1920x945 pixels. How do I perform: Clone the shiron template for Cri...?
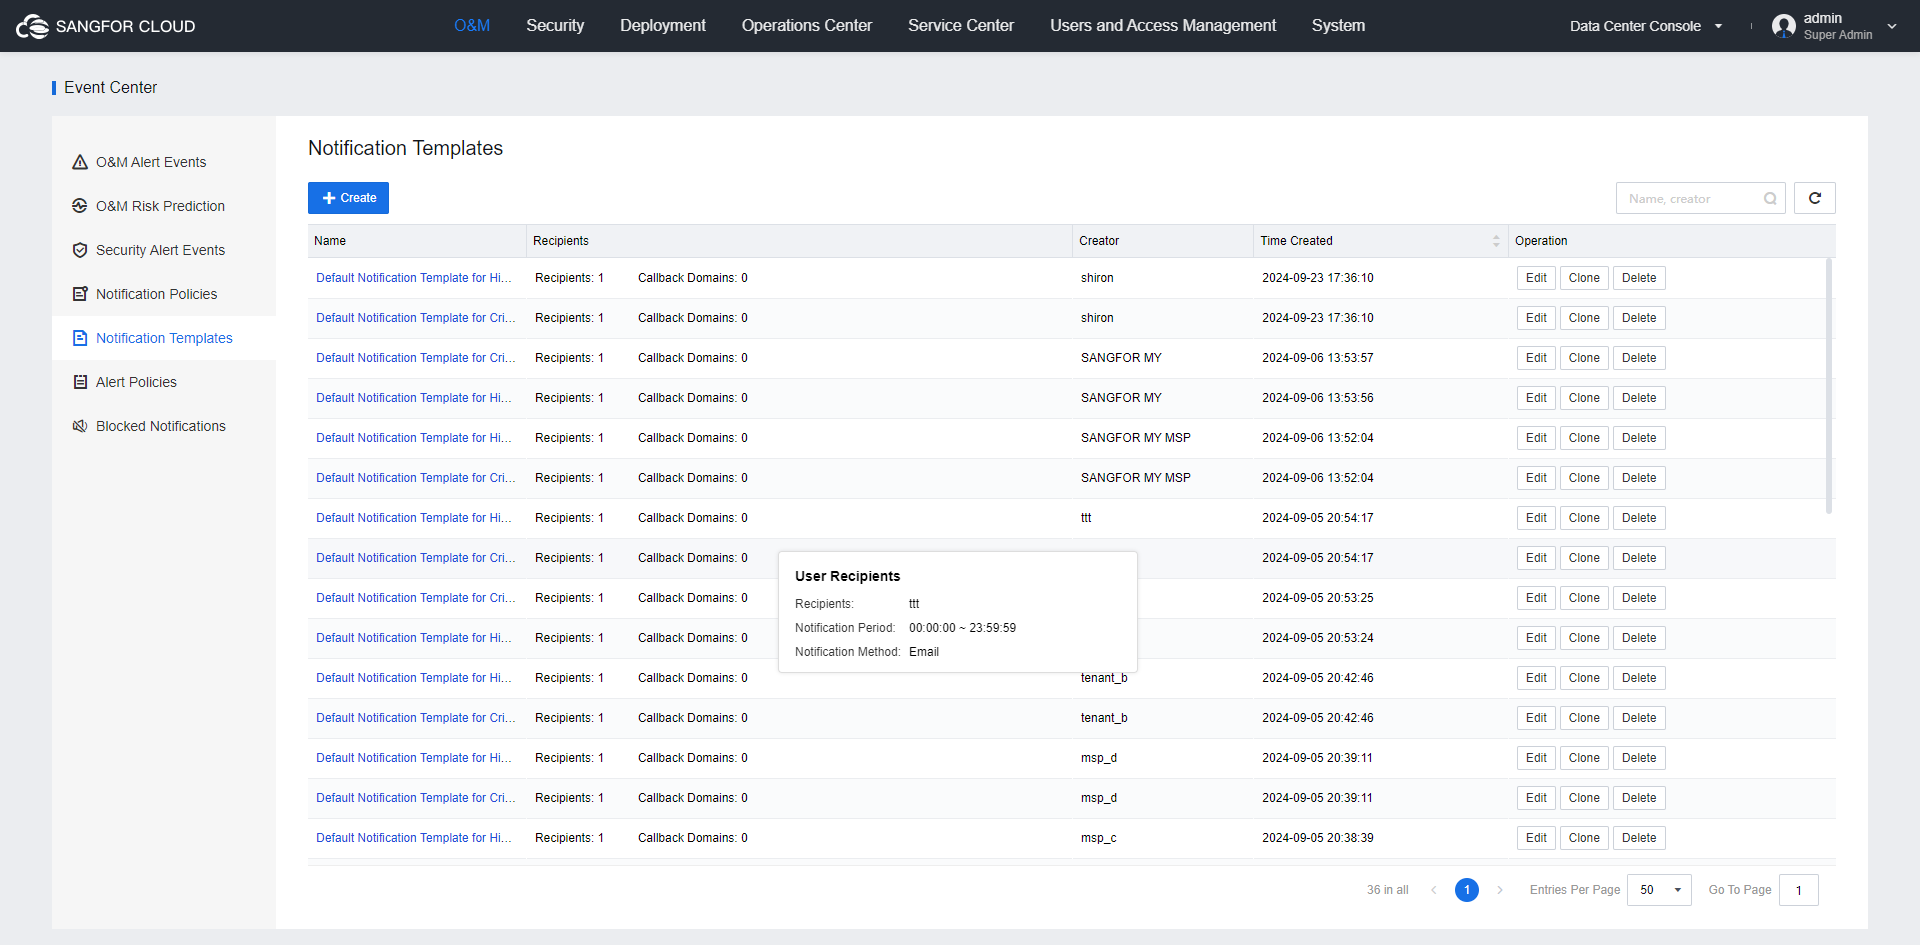tap(1584, 318)
